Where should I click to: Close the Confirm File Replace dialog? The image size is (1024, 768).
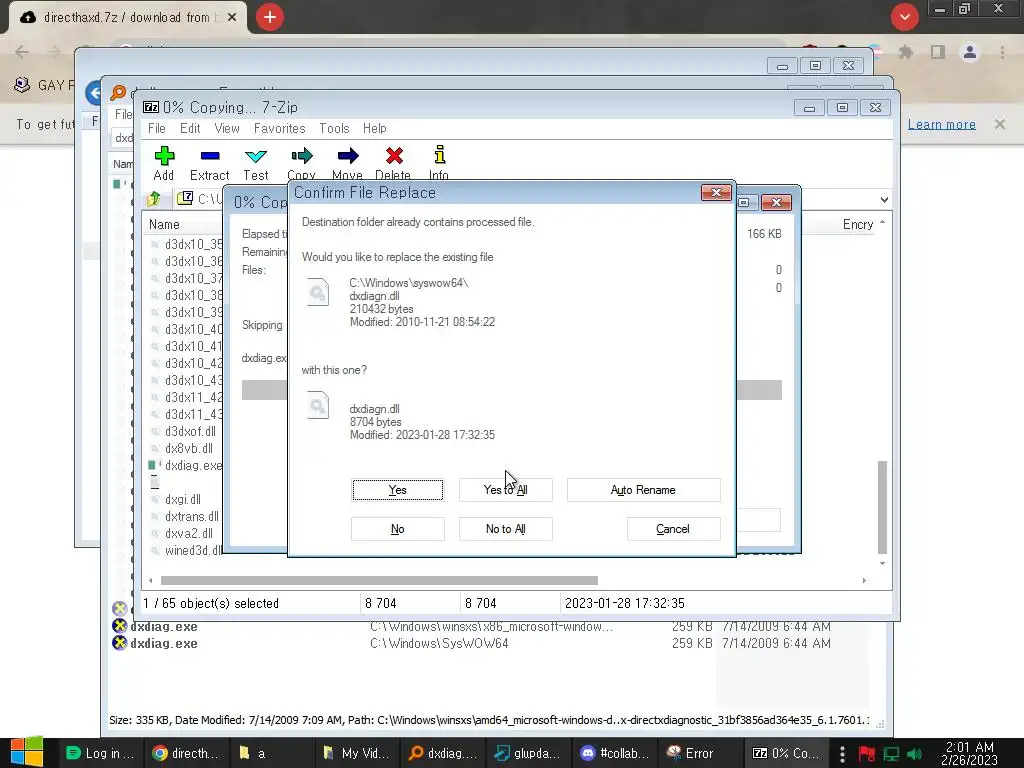coord(716,193)
